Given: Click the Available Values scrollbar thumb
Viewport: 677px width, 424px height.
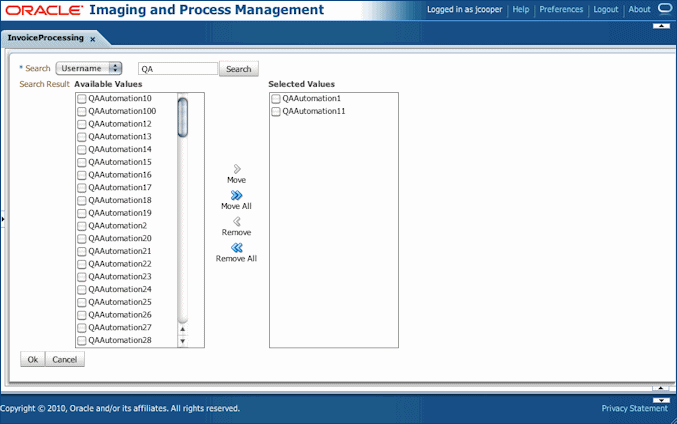Looking at the screenshot, I should point(183,117).
